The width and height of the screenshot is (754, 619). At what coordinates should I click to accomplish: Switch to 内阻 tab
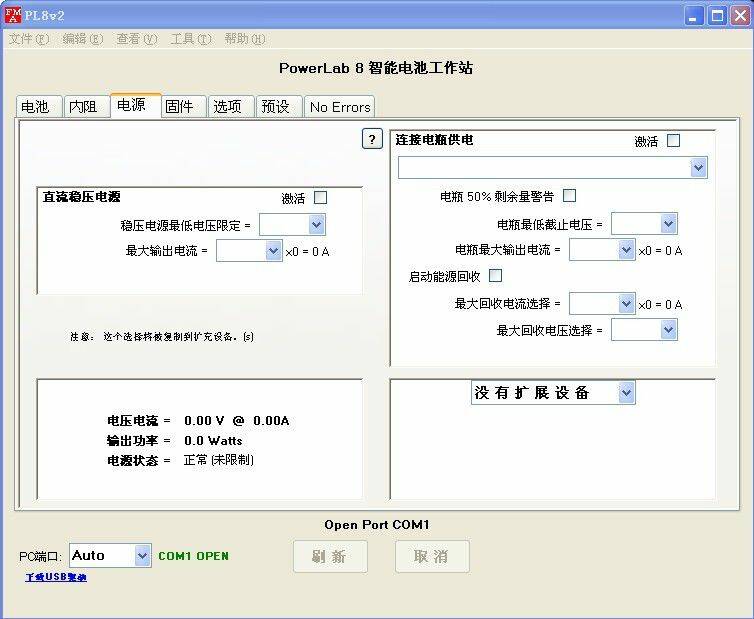pyautogui.click(x=86, y=106)
